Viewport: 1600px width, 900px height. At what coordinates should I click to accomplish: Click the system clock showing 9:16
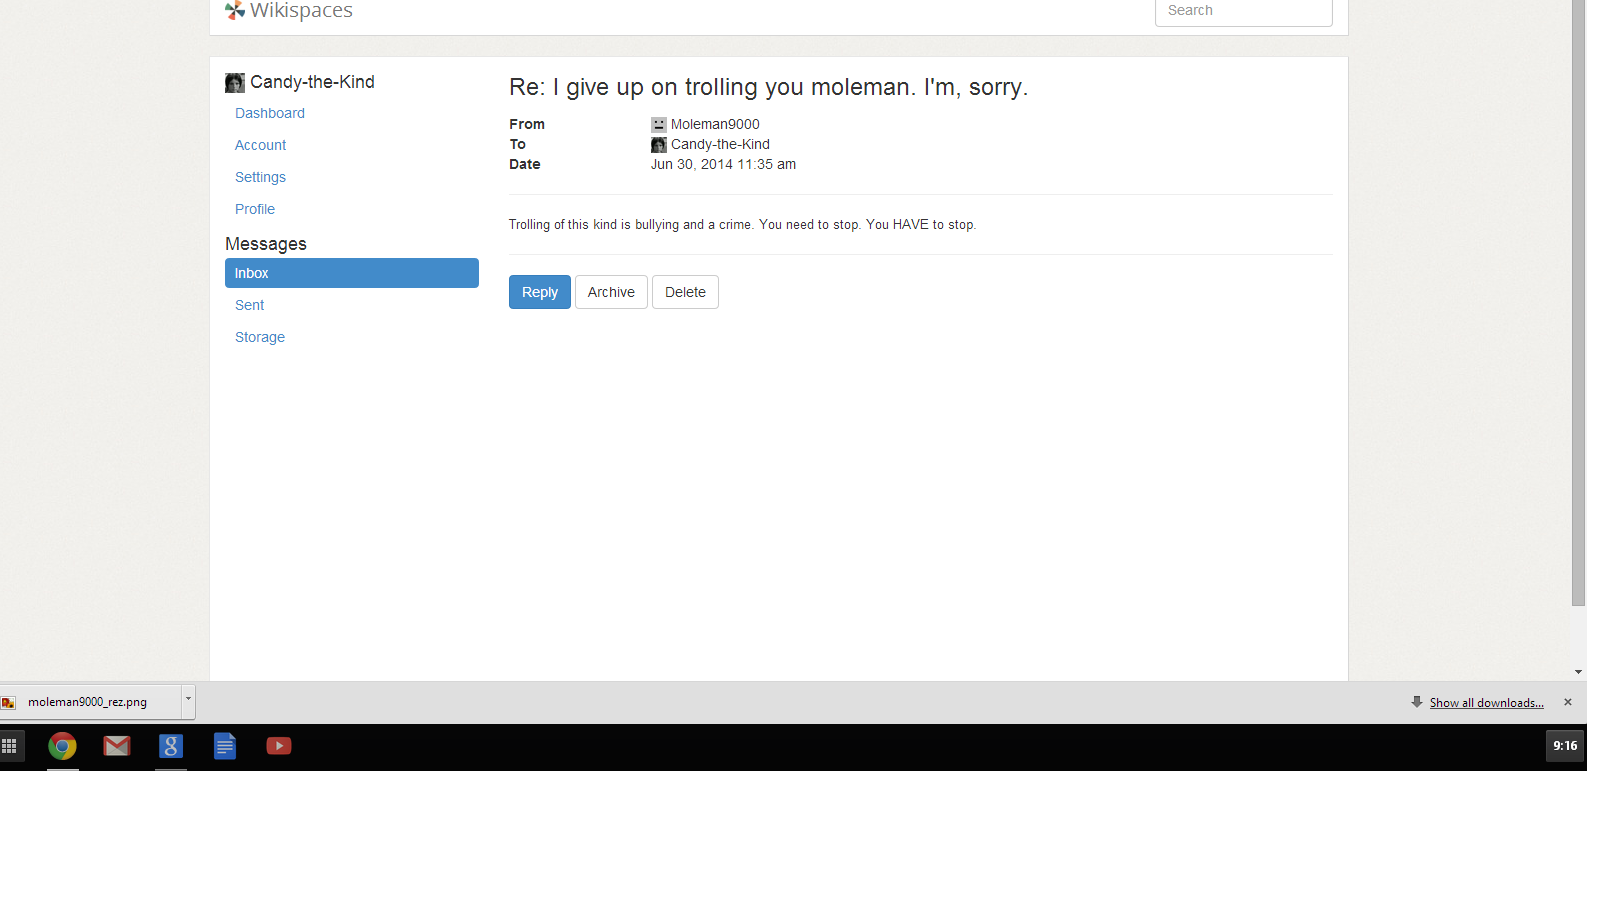(1565, 746)
